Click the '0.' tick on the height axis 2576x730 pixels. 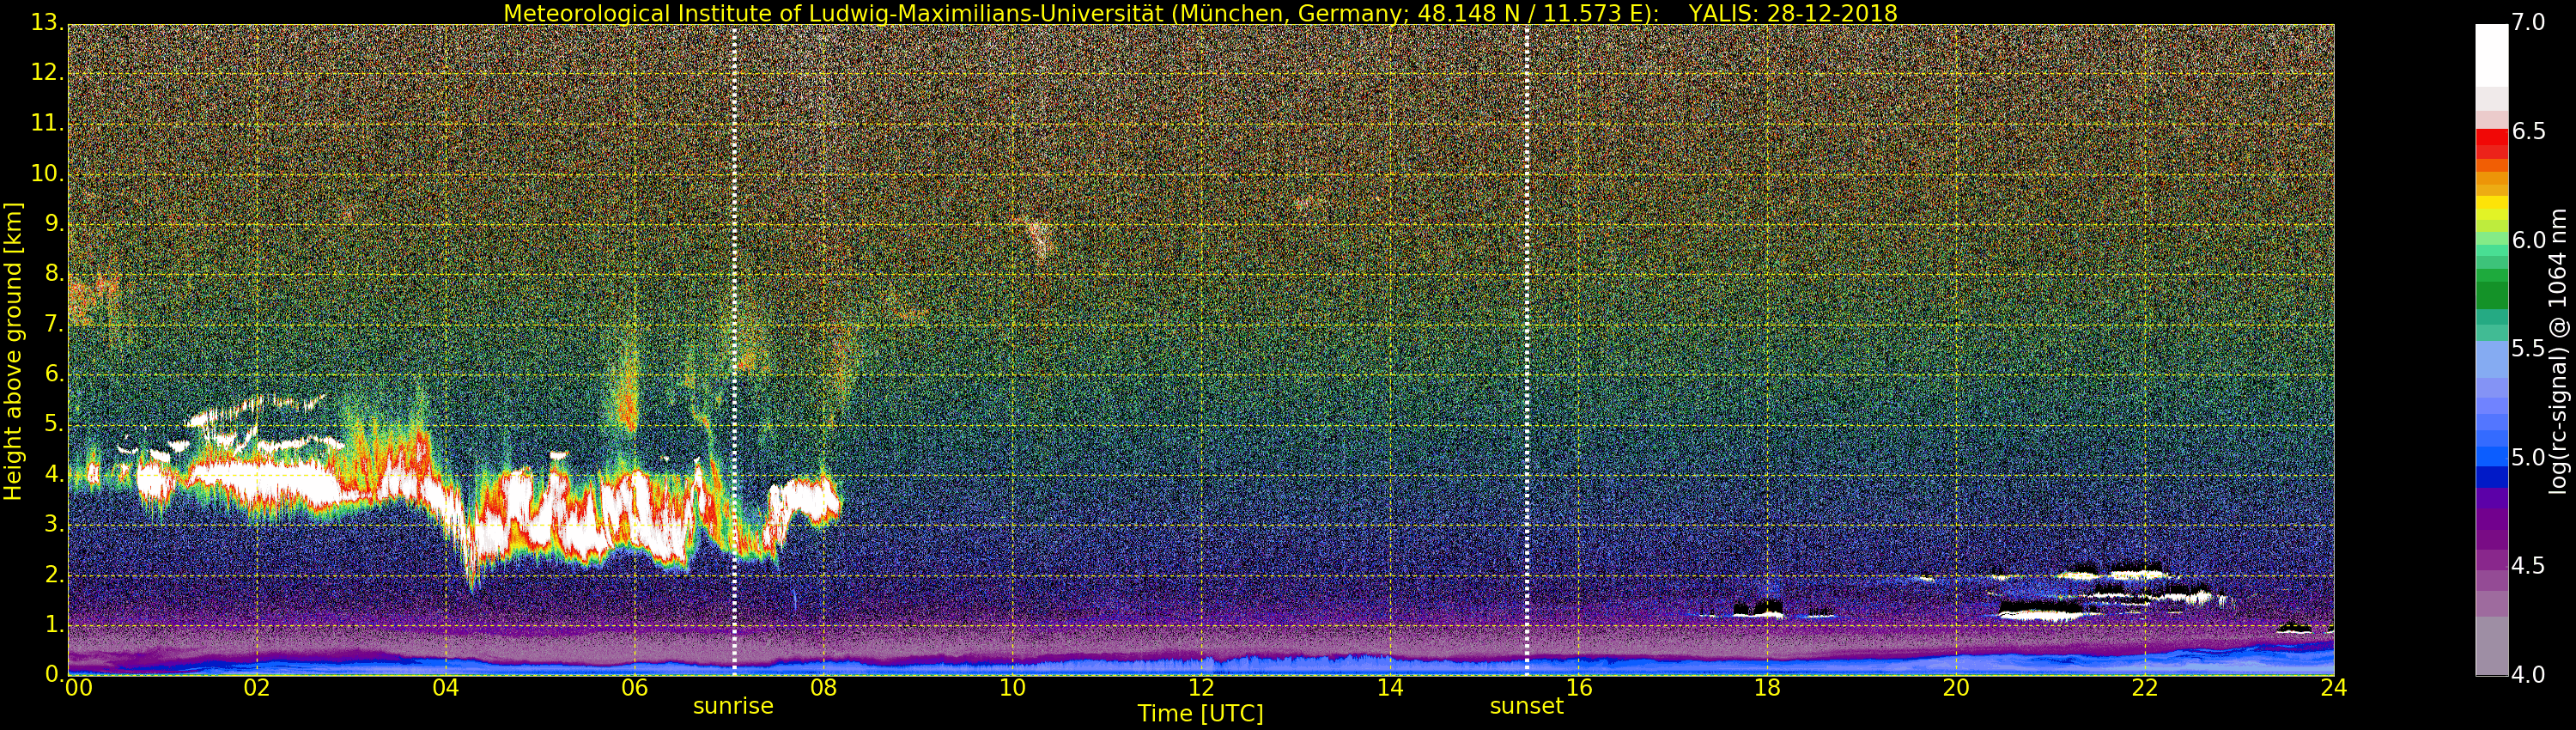tap(54, 674)
